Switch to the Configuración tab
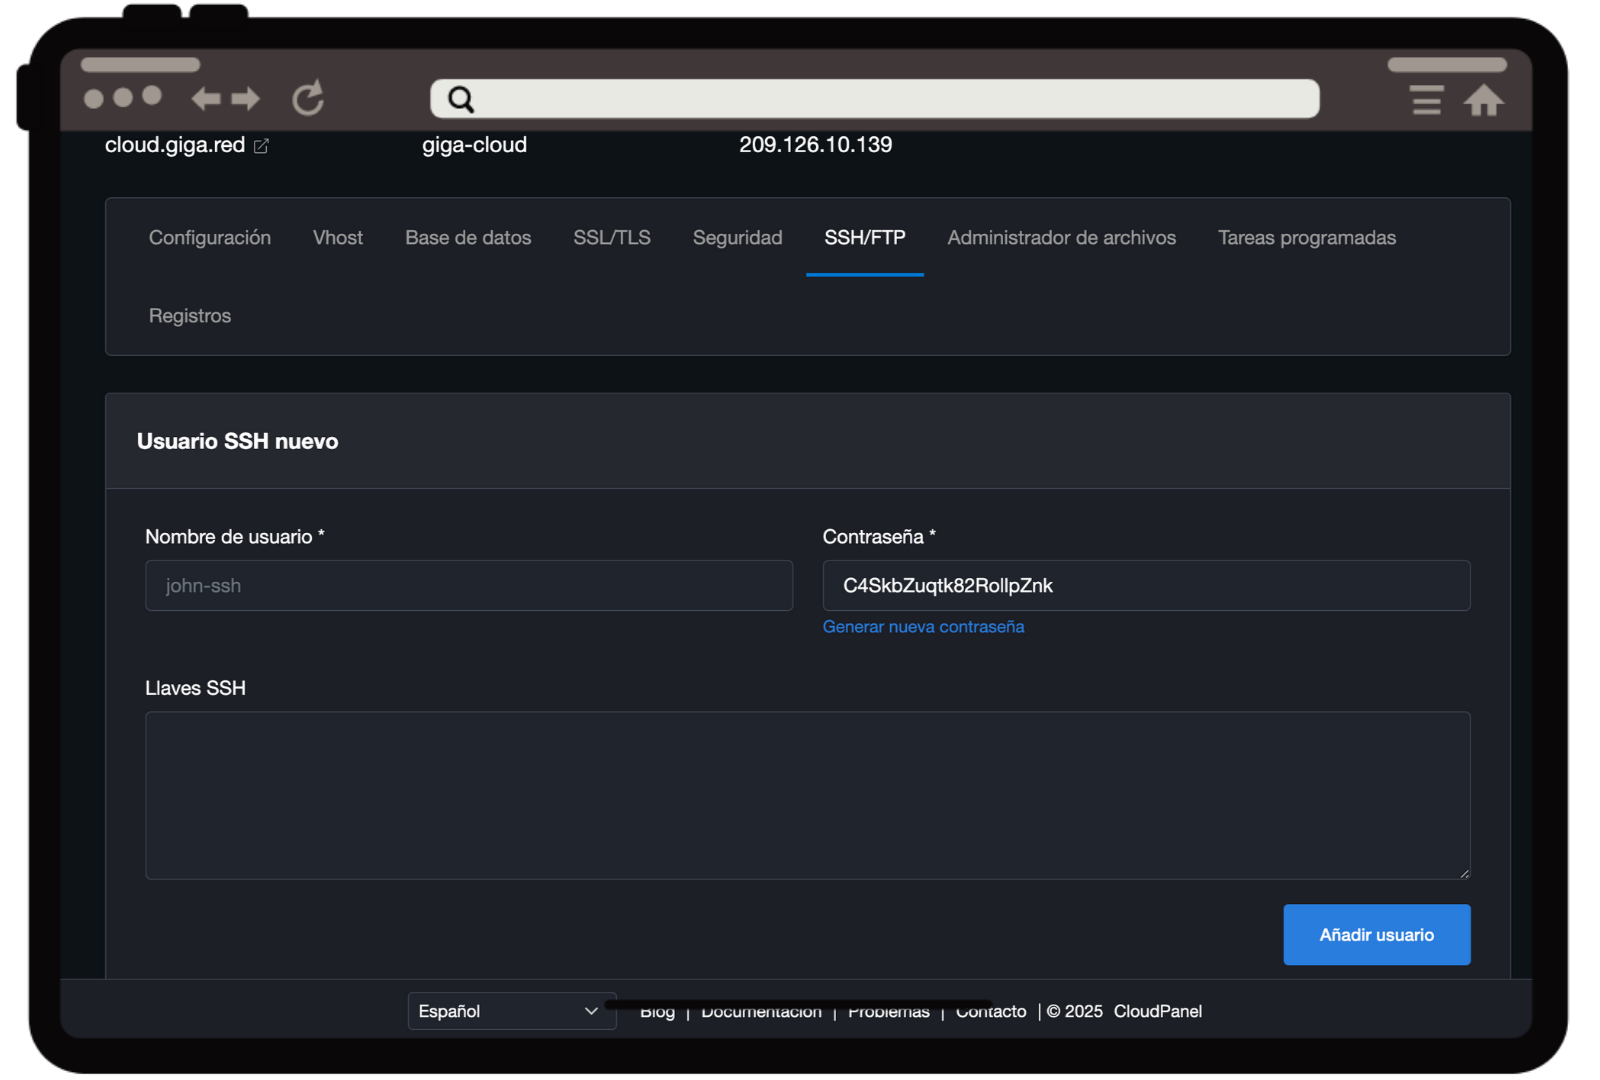 coord(210,238)
